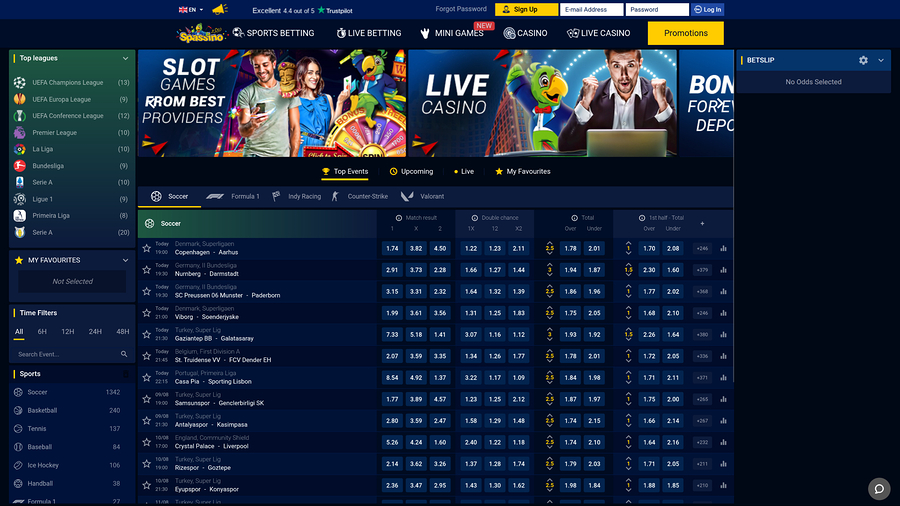Click UEFA Champions League icon
The image size is (900, 506).
click(x=20, y=83)
